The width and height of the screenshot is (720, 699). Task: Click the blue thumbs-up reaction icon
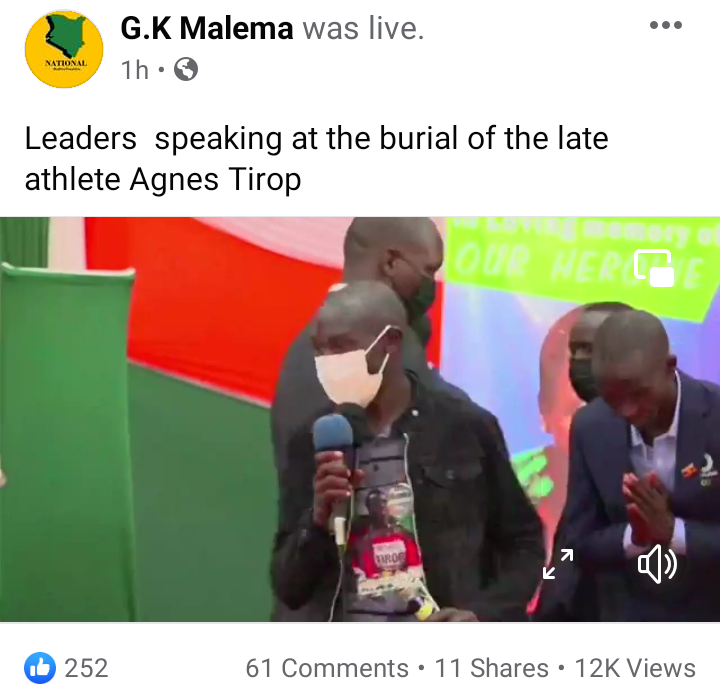coord(40,668)
